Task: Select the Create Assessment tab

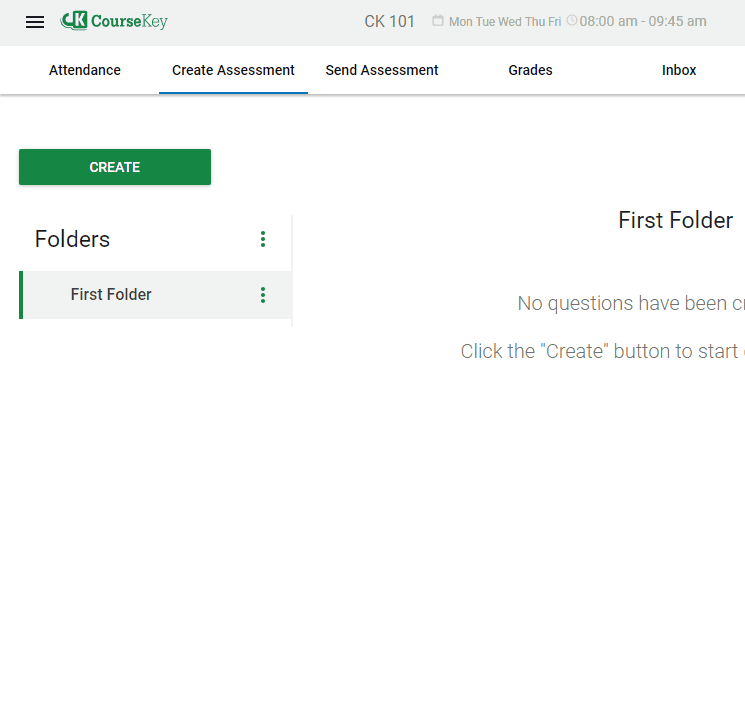Action: [x=233, y=70]
